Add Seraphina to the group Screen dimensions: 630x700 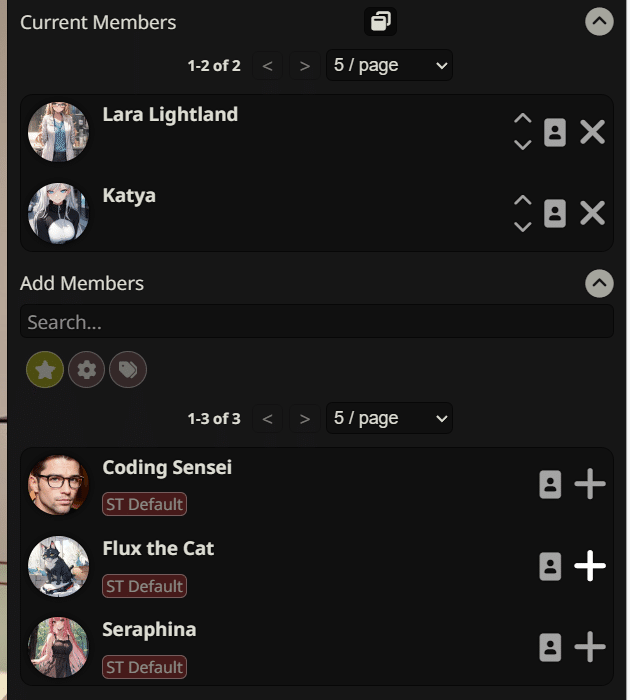pos(590,647)
